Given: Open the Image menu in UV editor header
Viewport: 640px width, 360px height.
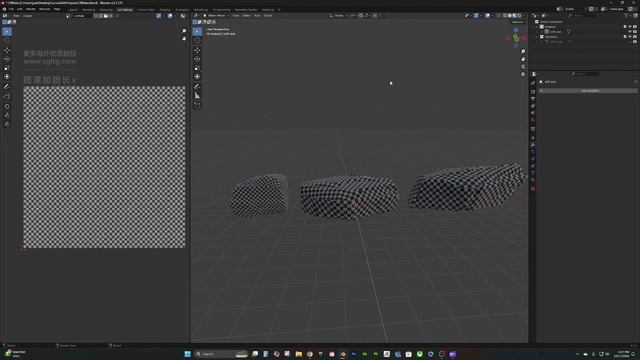Looking at the screenshot, I should click(x=28, y=16).
